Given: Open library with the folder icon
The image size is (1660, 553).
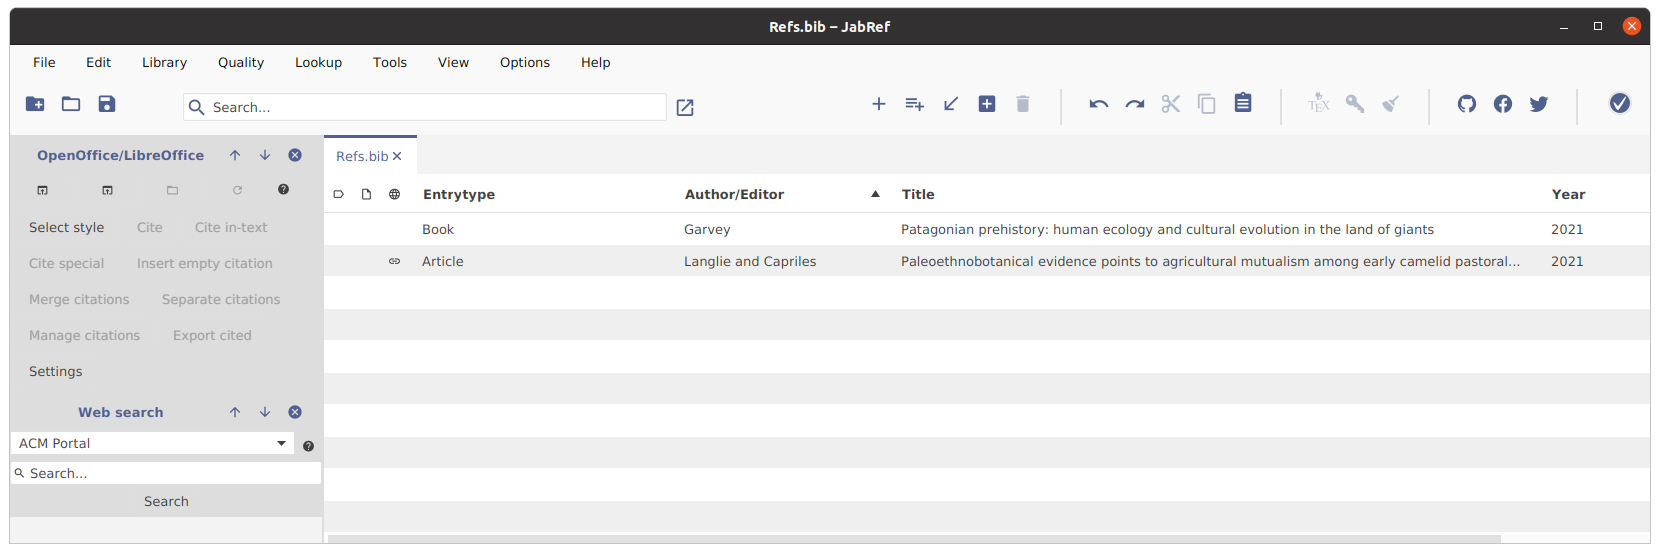Looking at the screenshot, I should click(71, 104).
